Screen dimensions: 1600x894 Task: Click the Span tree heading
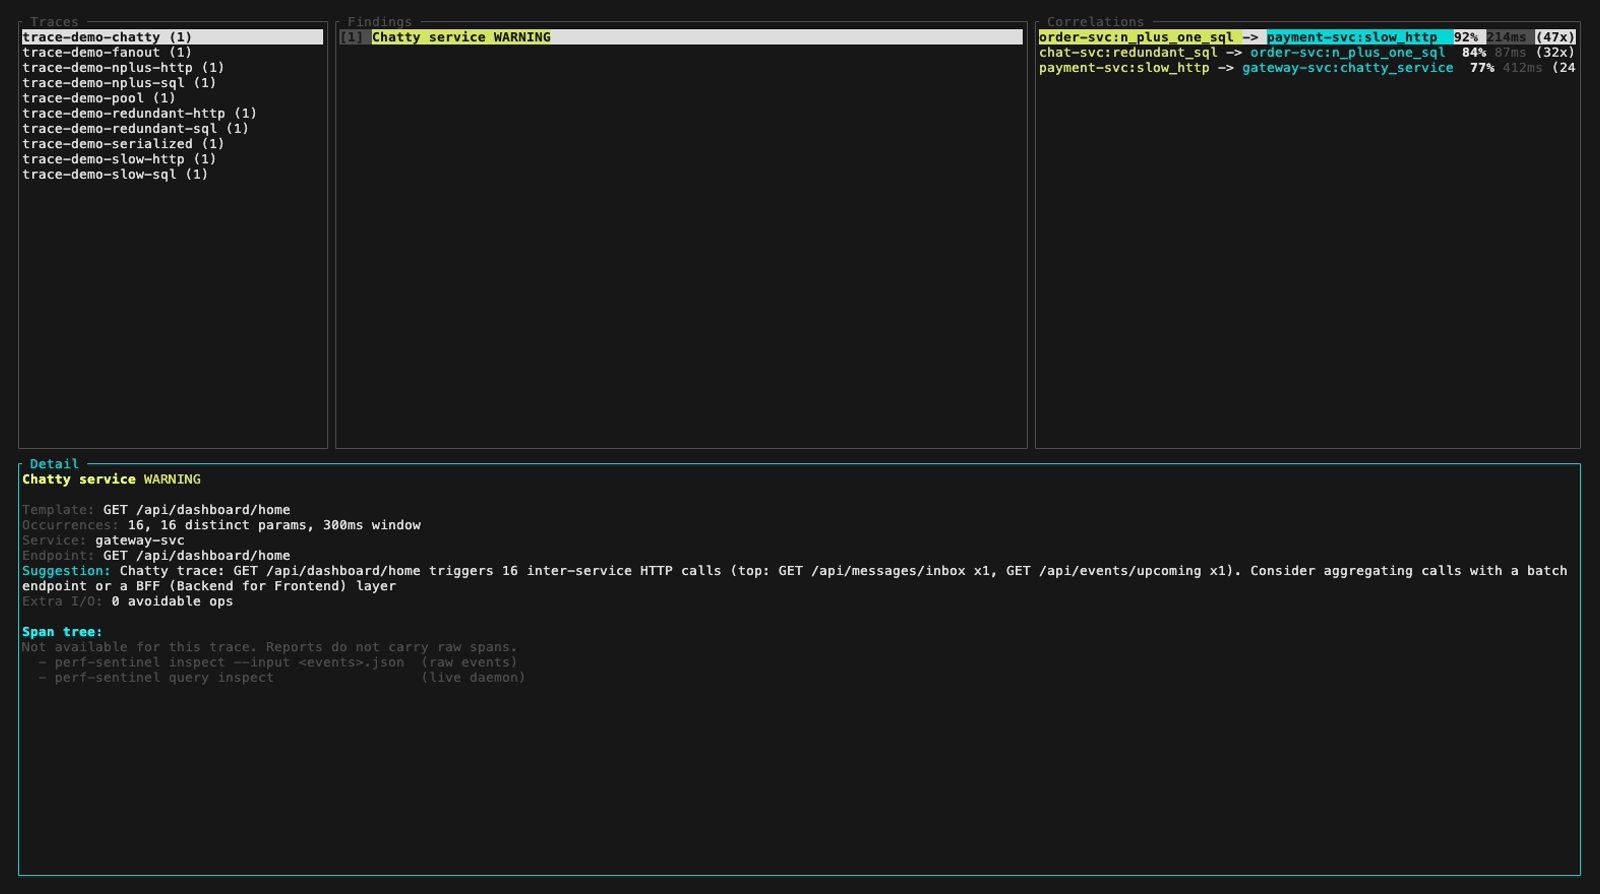(x=62, y=632)
